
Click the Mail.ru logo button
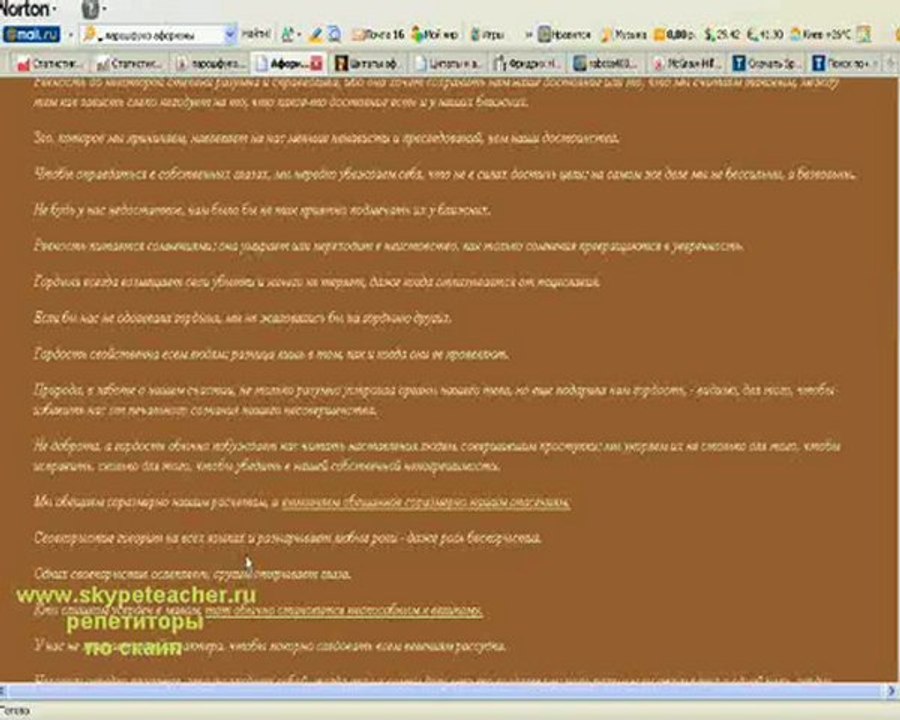(32, 34)
